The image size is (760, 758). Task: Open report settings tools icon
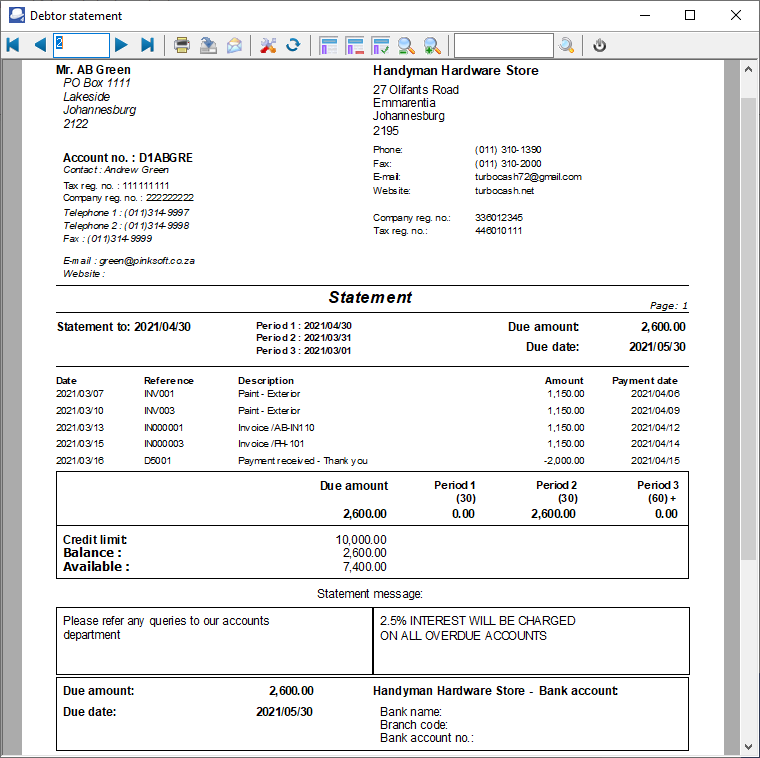[268, 45]
